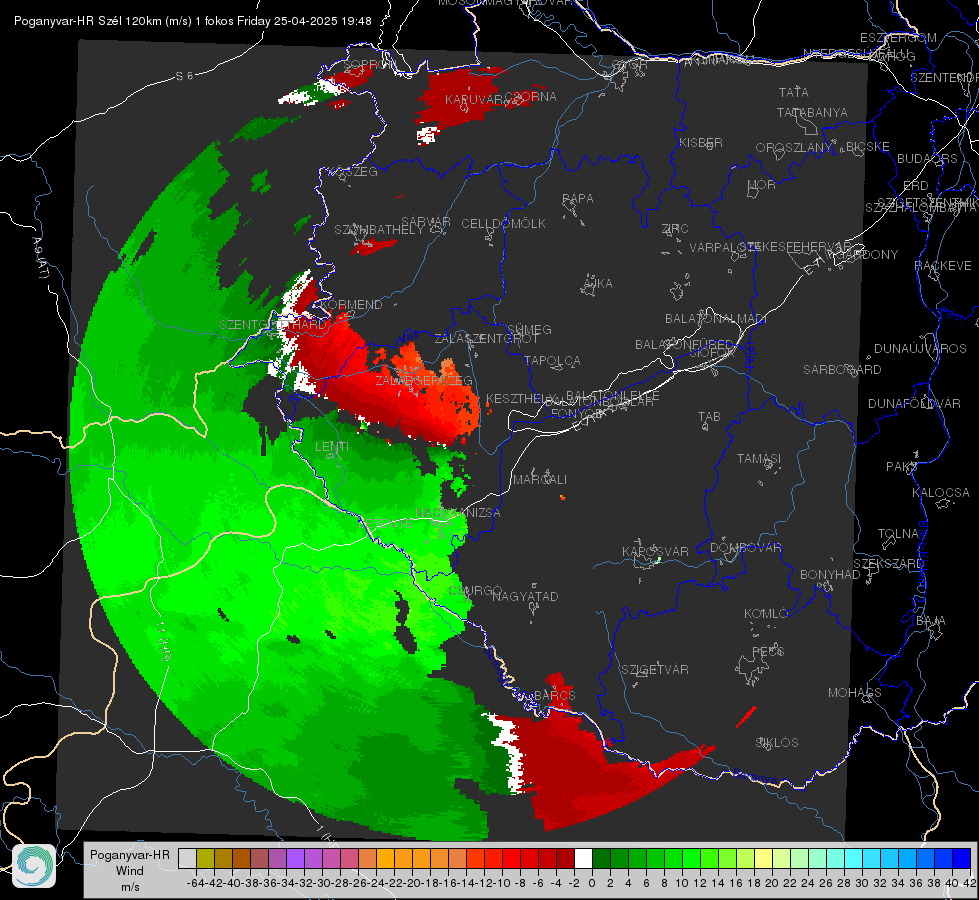Click the SIKLÓS city label
This screenshot has height=900, width=979.
pyautogui.click(x=777, y=743)
